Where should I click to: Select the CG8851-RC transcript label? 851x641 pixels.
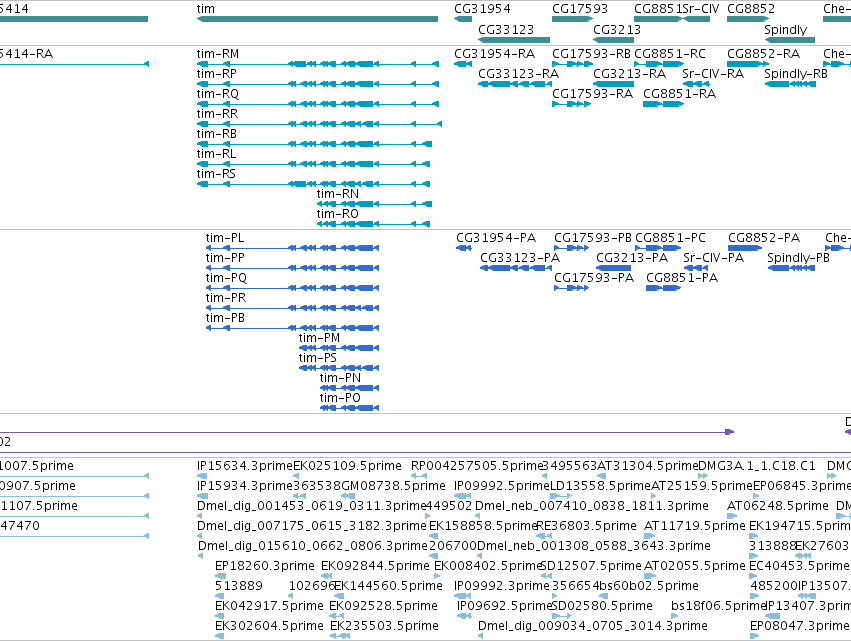pyautogui.click(x=670, y=54)
